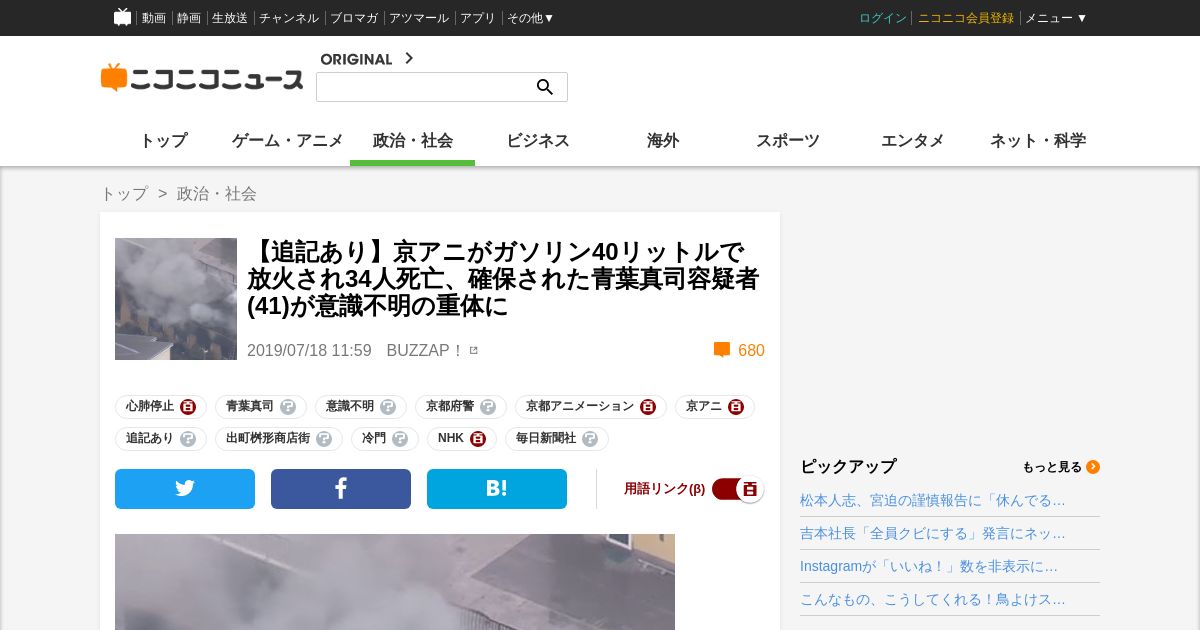Click the ORIGINAL label above search
This screenshot has height=630, width=1200.
[356, 59]
